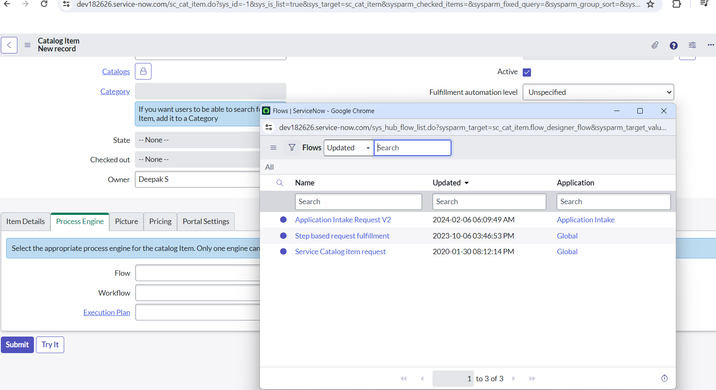The image size is (716, 390).
Task: Sort by the Name column header
Action: 305,183
